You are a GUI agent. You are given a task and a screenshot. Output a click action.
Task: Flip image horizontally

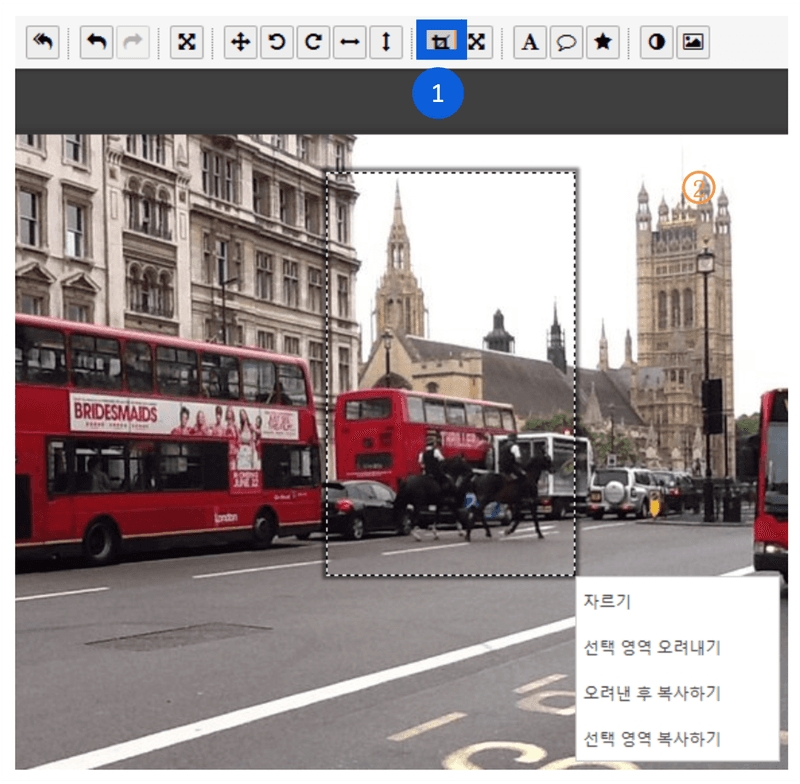click(349, 42)
